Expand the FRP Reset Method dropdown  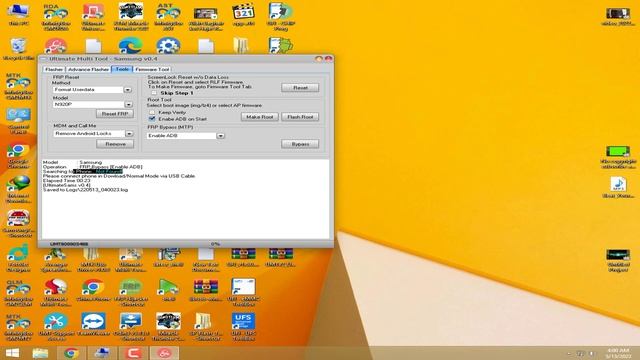pyautogui.click(x=128, y=89)
